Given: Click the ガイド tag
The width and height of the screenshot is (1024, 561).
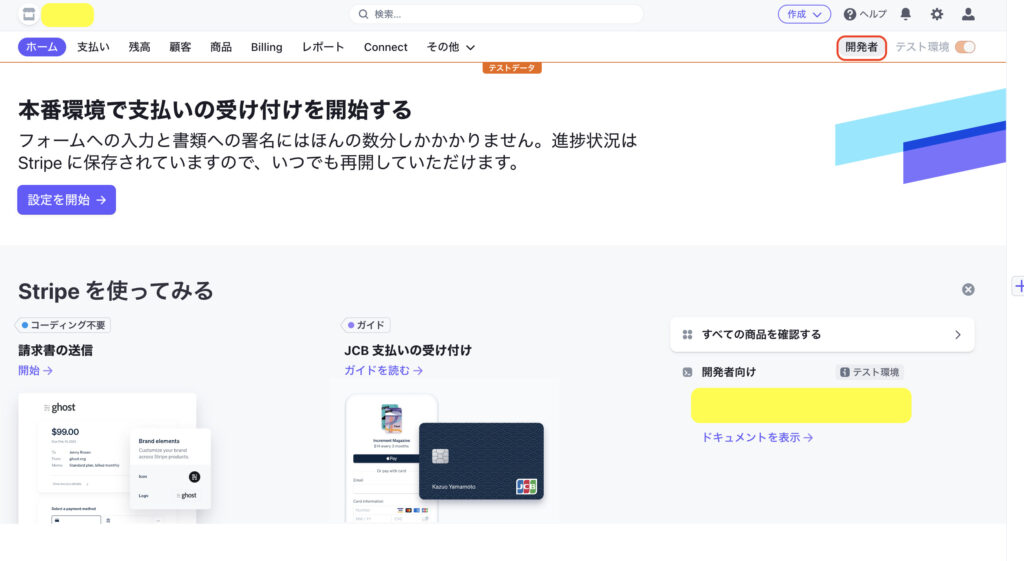Looking at the screenshot, I should (x=366, y=325).
